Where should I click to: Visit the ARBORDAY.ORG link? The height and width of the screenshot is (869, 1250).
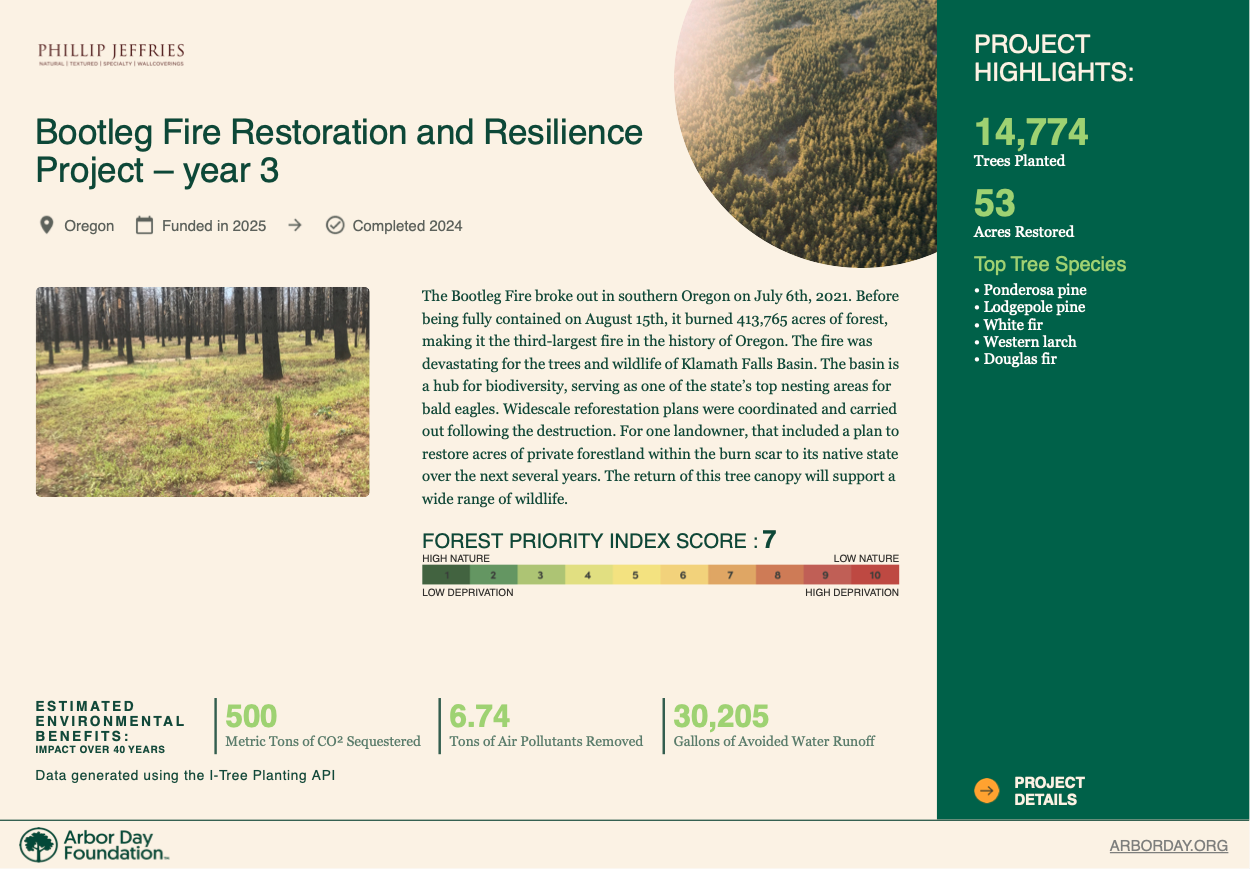pos(1168,846)
